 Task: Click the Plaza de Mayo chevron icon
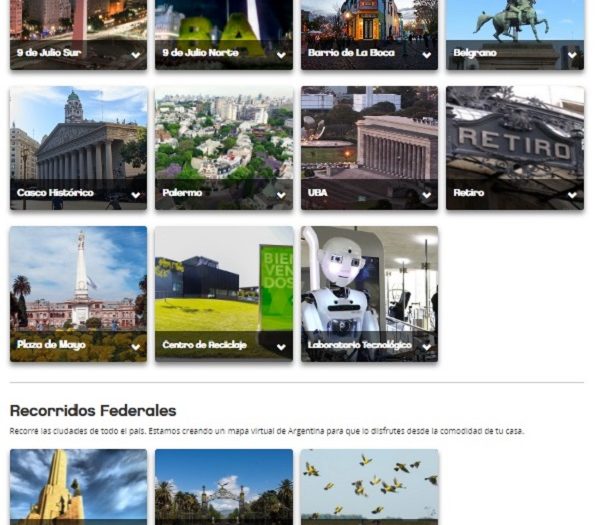coord(135,347)
